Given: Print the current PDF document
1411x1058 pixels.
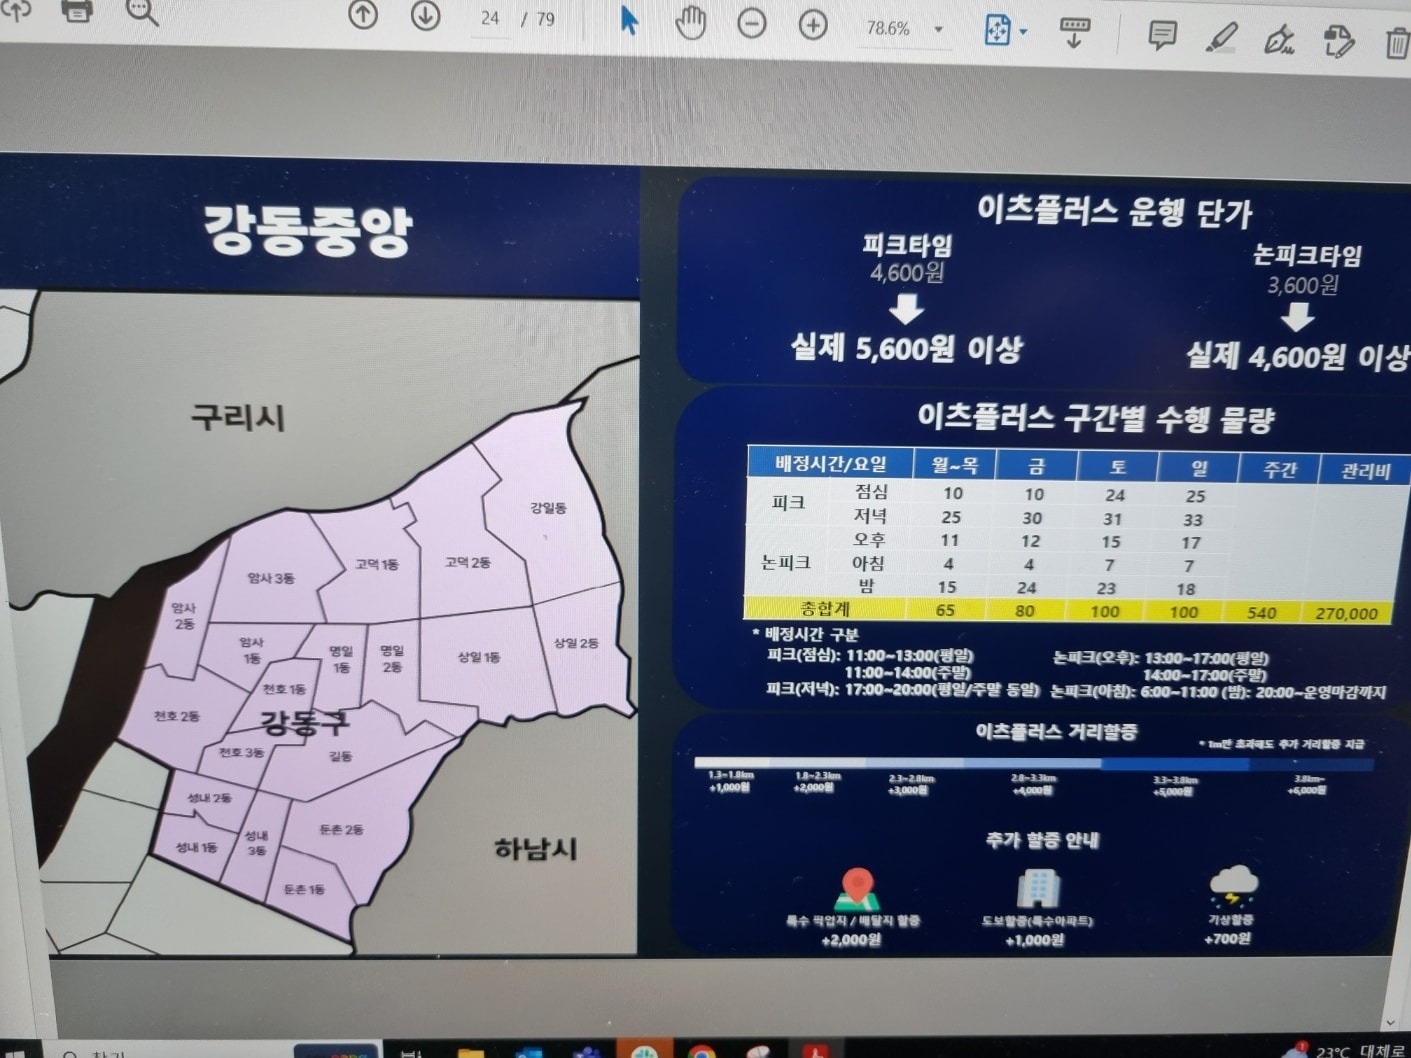Looking at the screenshot, I should [x=79, y=12].
